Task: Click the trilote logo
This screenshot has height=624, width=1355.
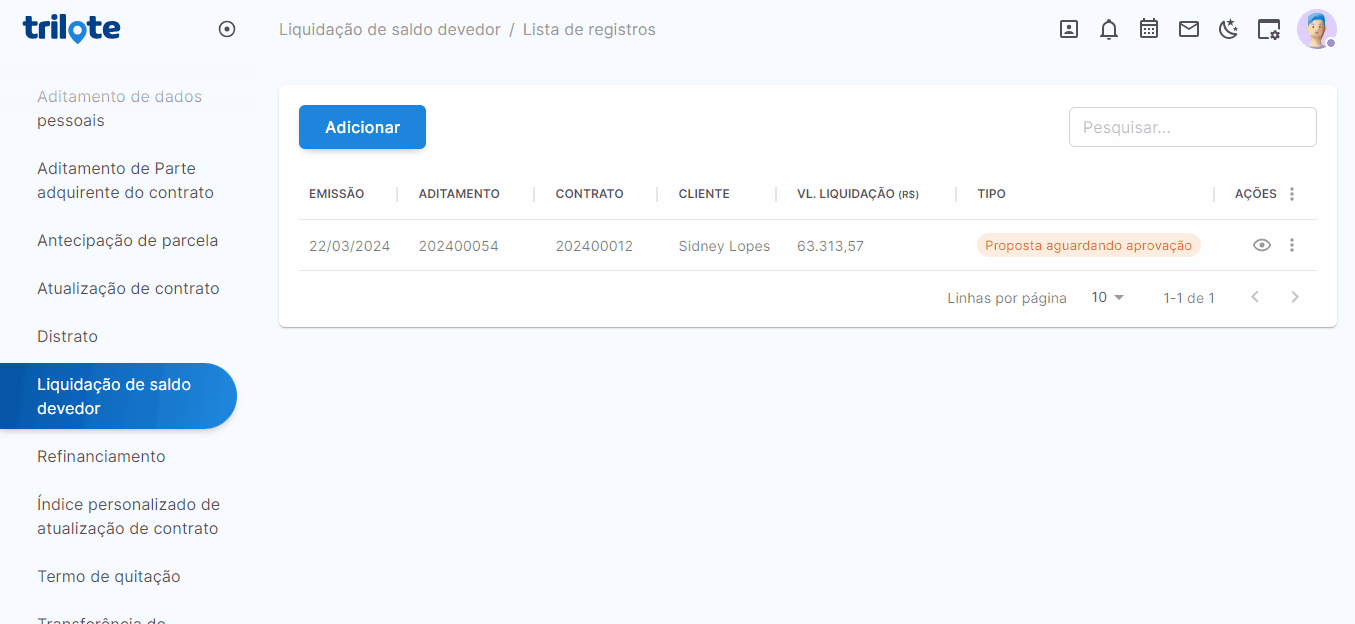Action: coord(72,28)
